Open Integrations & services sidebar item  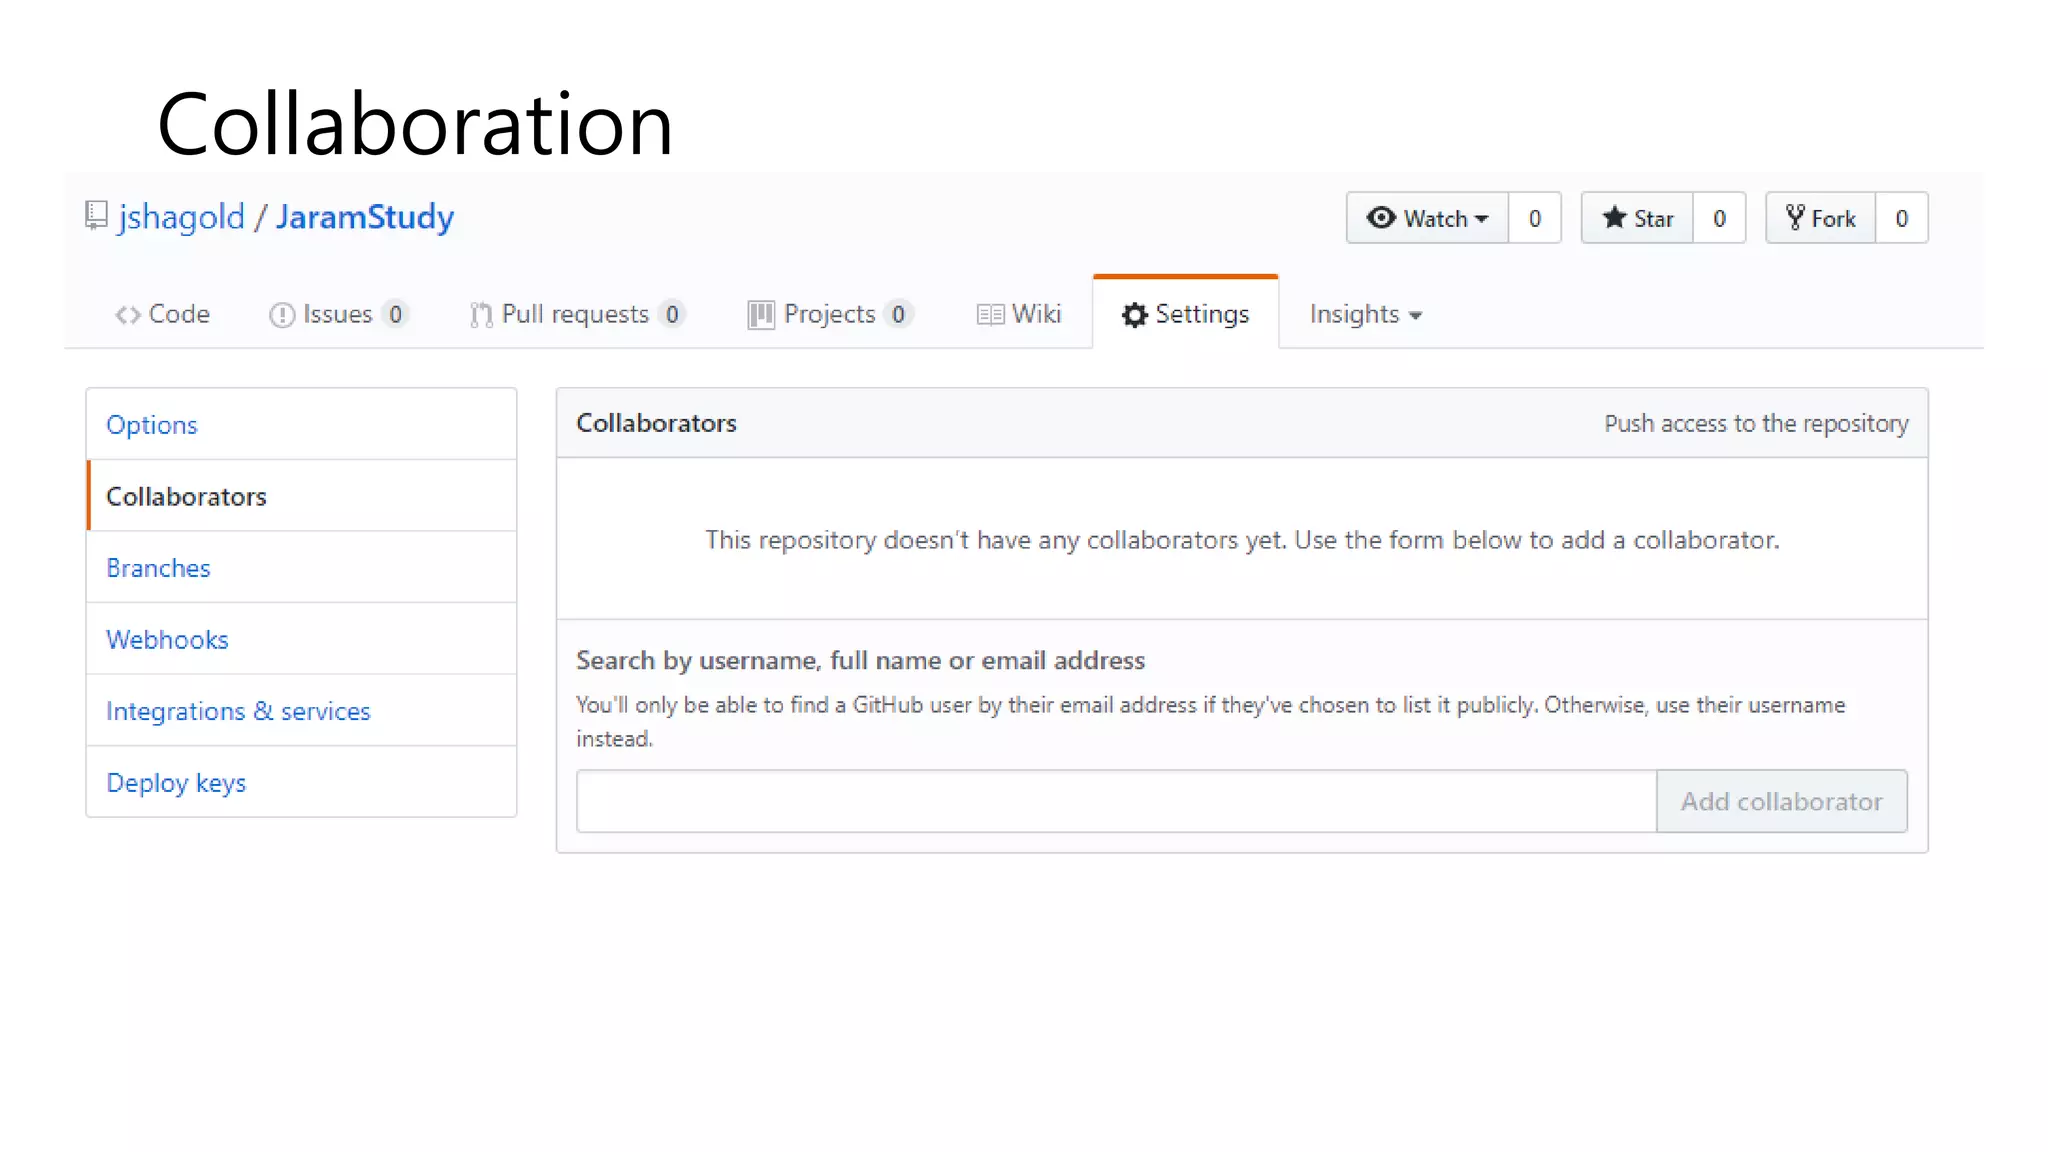pyautogui.click(x=302, y=711)
